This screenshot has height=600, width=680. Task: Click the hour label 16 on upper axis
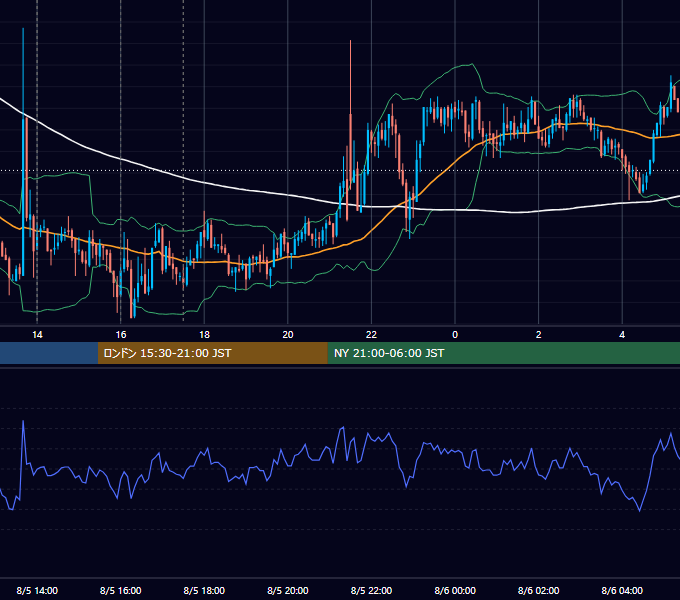tap(121, 335)
